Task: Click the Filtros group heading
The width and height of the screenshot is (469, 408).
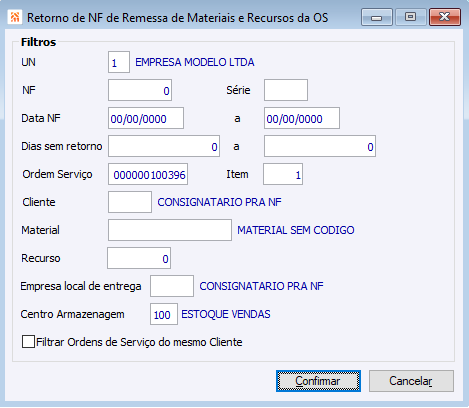Action: (38, 42)
